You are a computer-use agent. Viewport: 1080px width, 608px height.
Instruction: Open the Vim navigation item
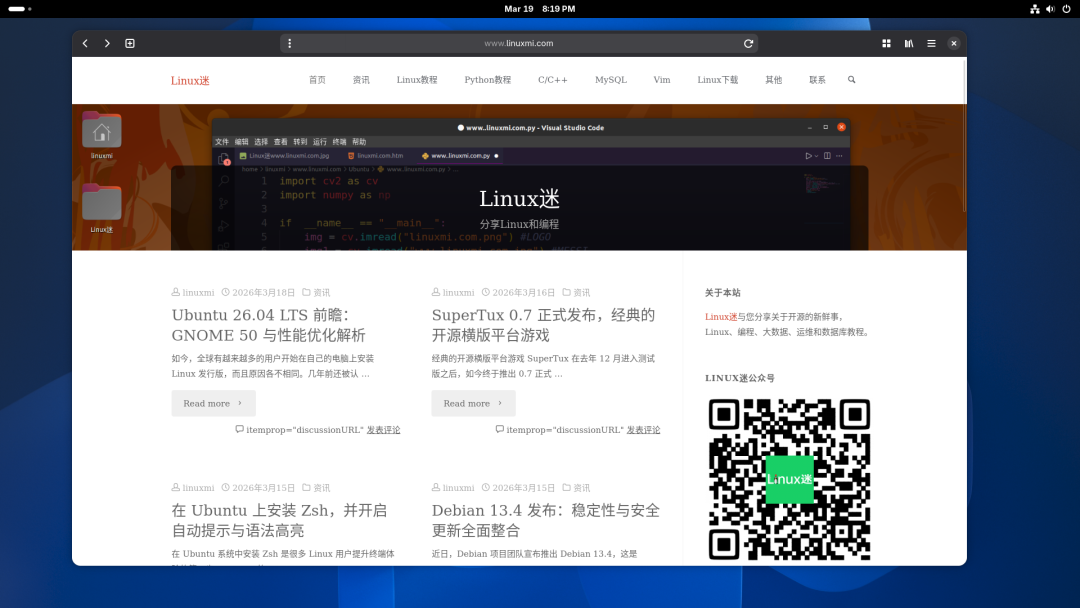click(662, 80)
